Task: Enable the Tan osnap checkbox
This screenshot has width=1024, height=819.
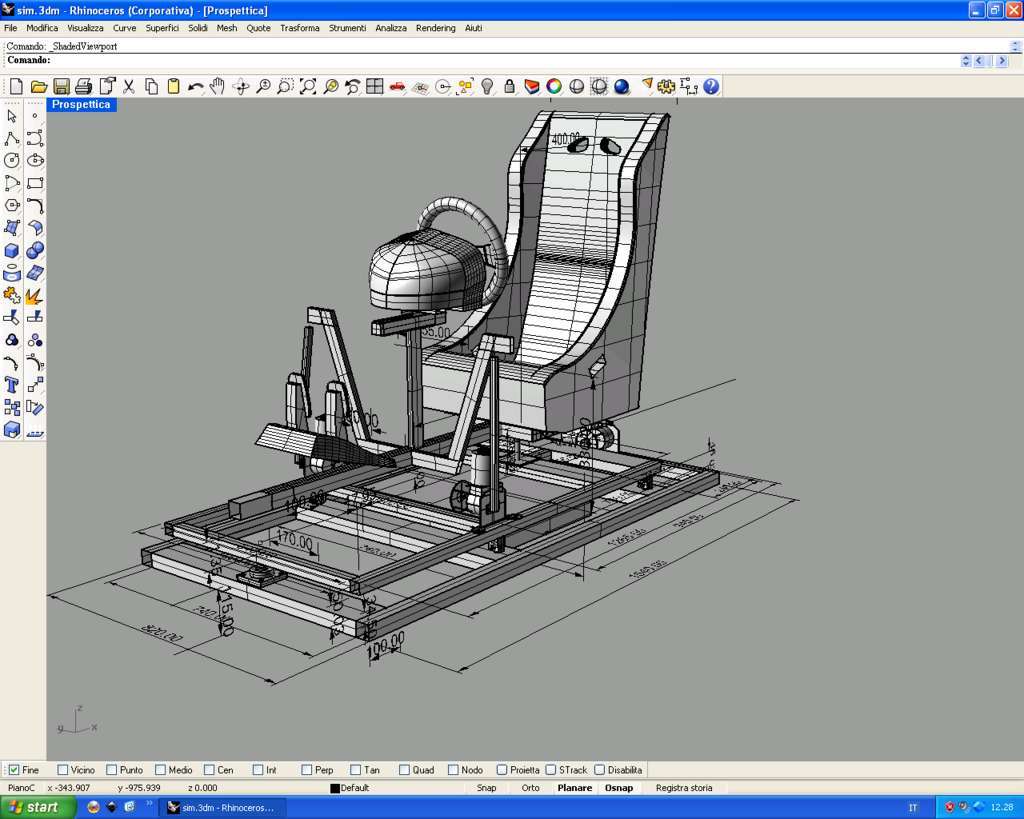Action: pyautogui.click(x=355, y=770)
